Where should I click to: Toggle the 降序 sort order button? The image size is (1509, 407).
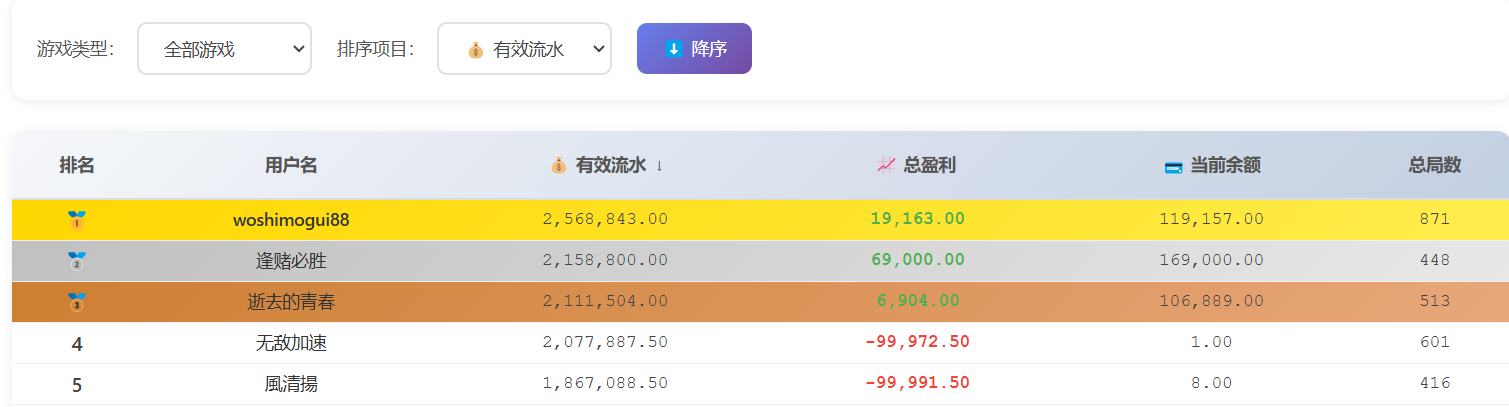click(x=694, y=49)
